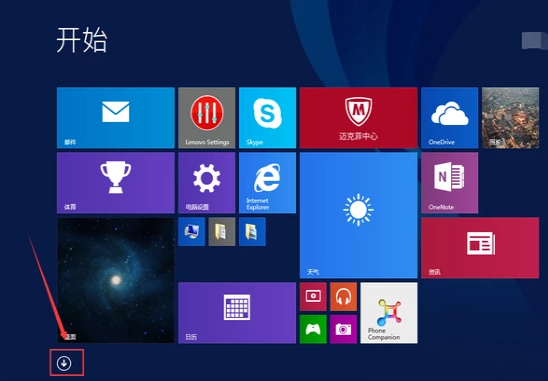Screen dimensions: 548x381
Task: Open the Desktop galaxy tile
Action: point(116,280)
